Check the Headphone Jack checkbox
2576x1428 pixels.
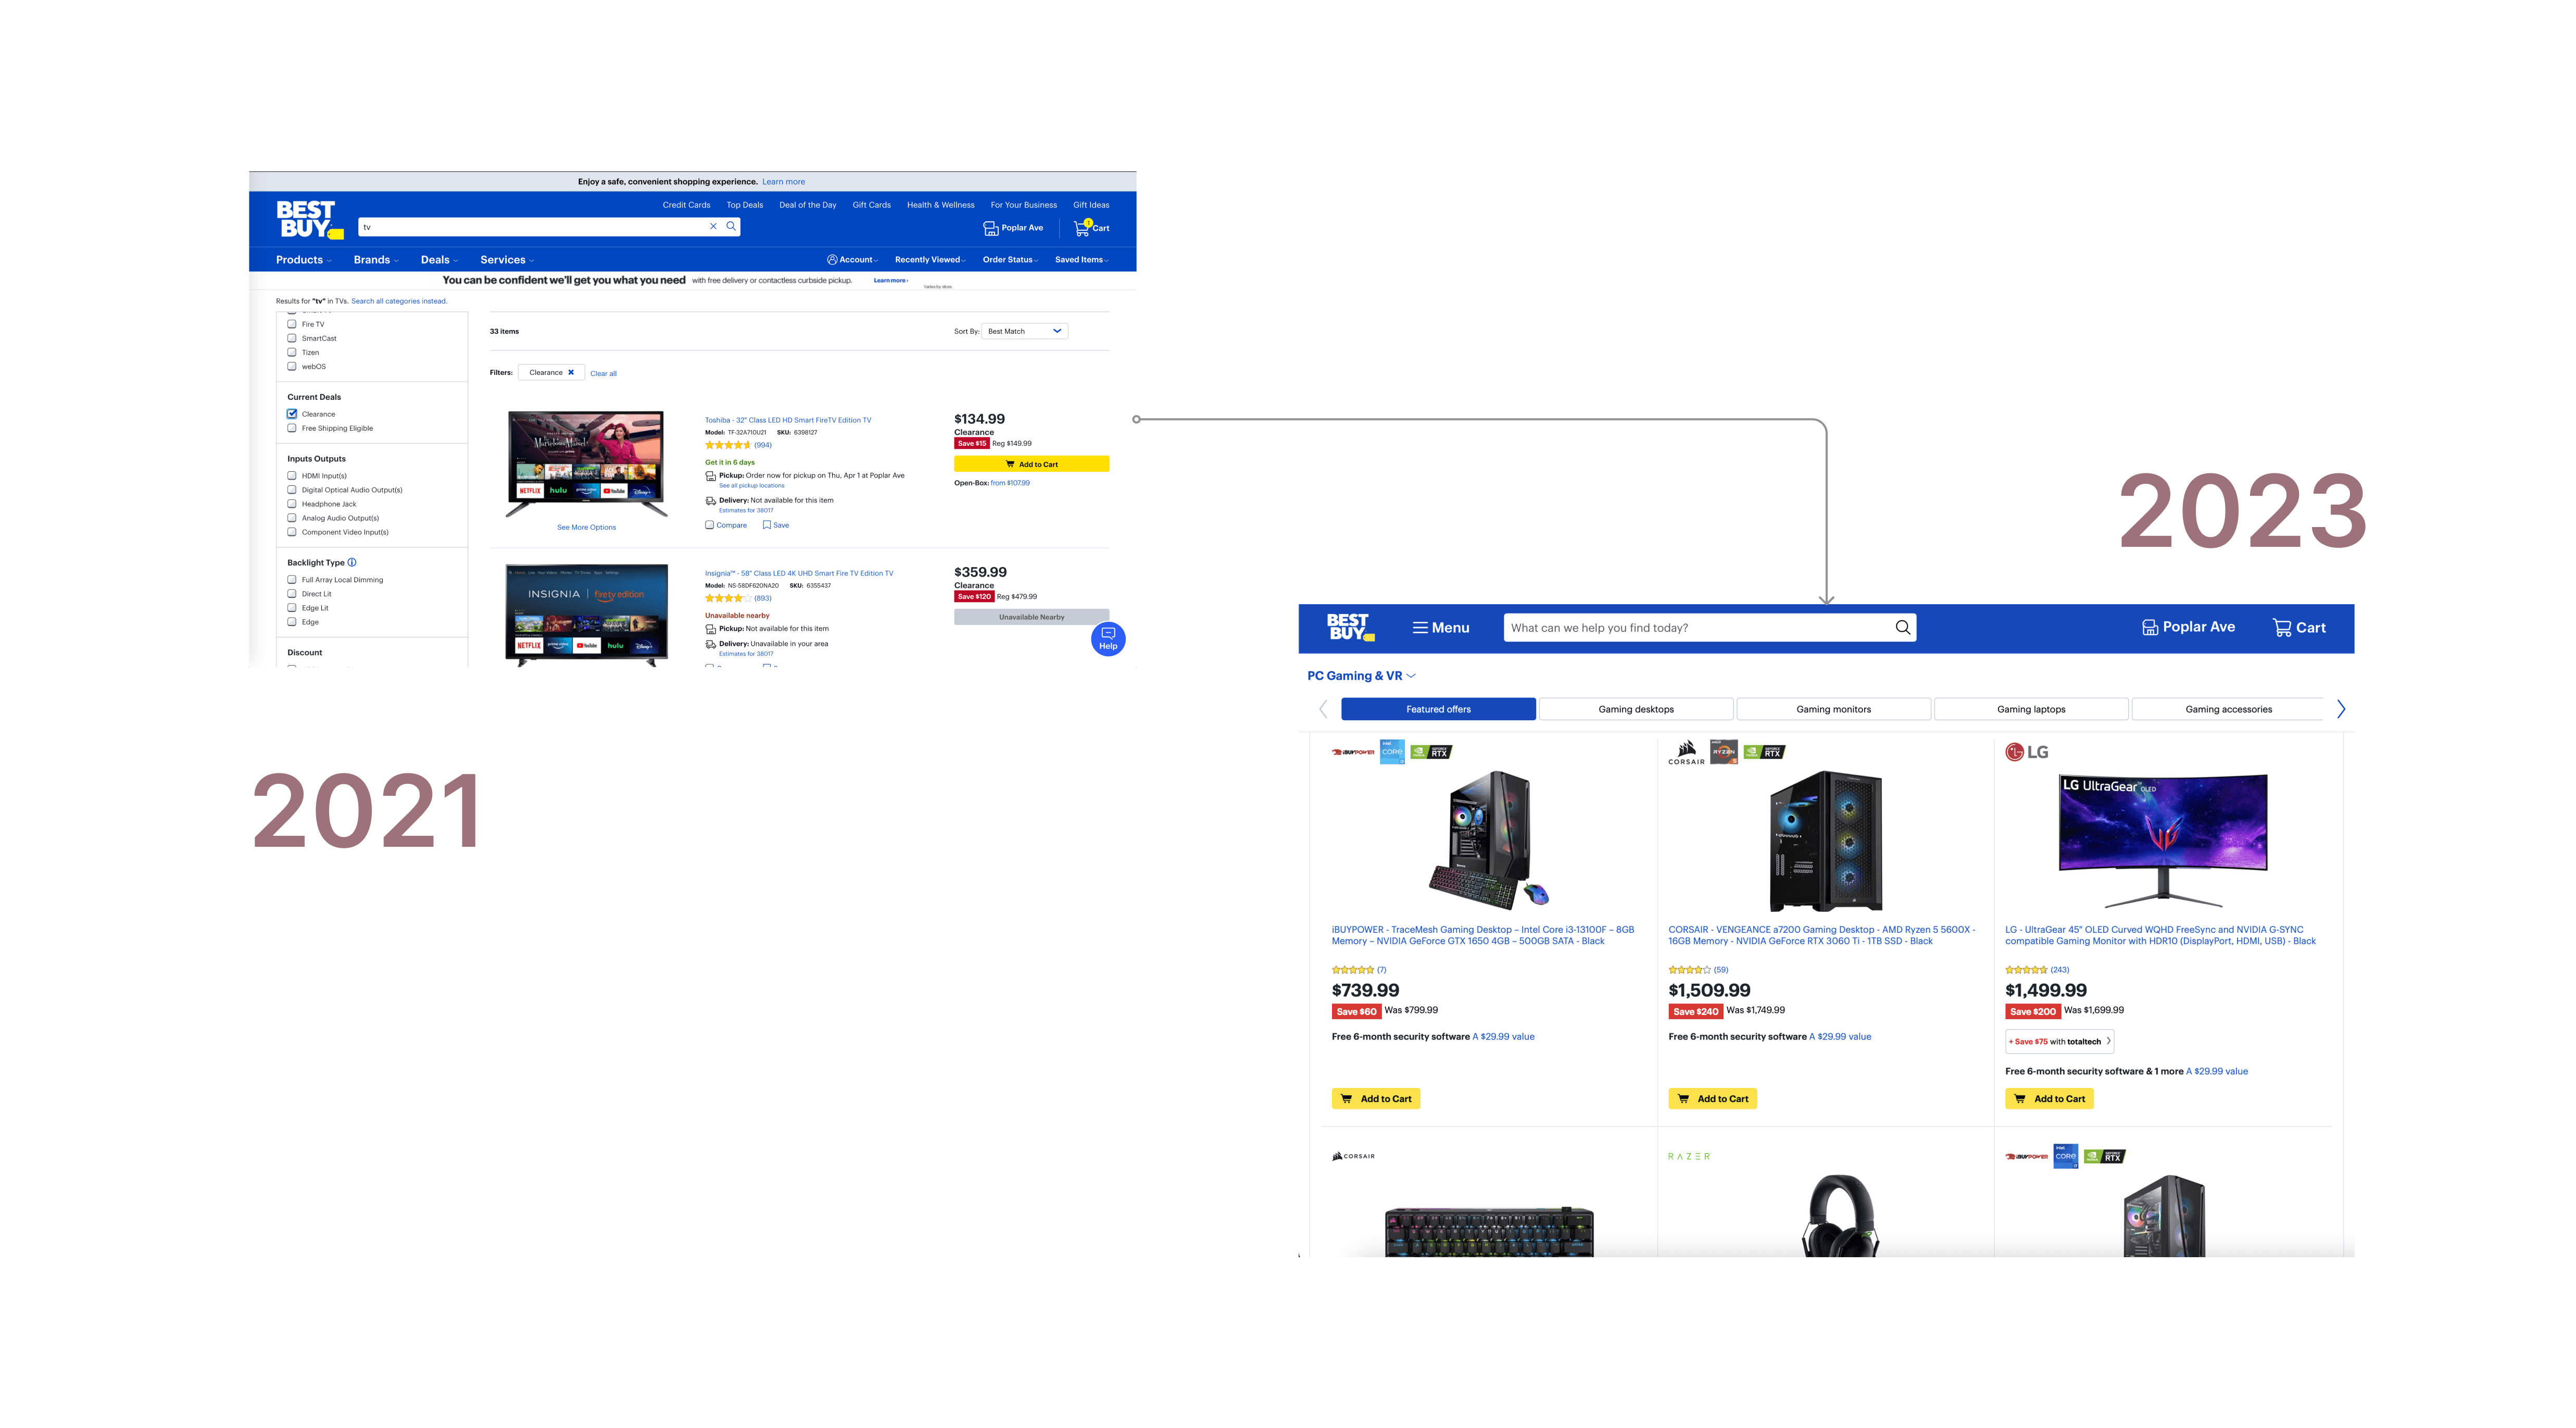pos(292,504)
